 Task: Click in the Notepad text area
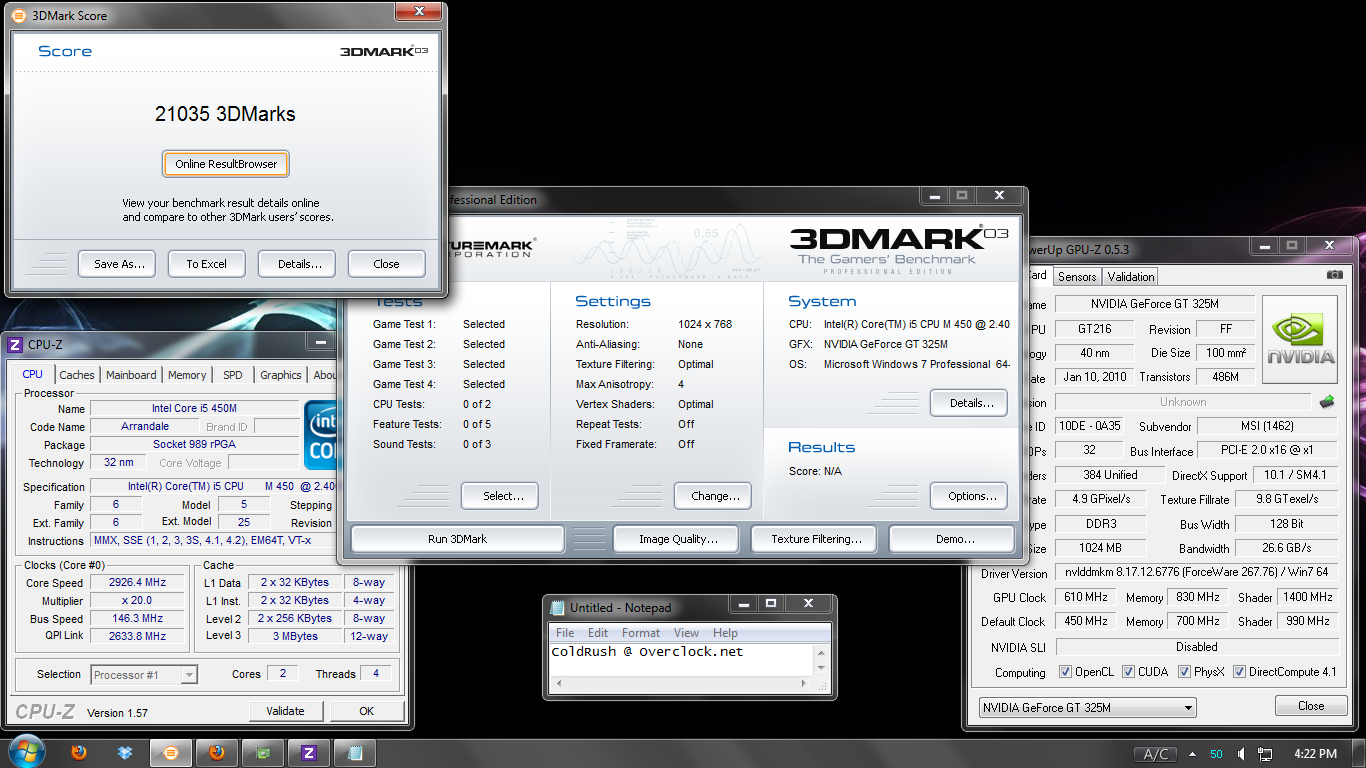coord(683,659)
